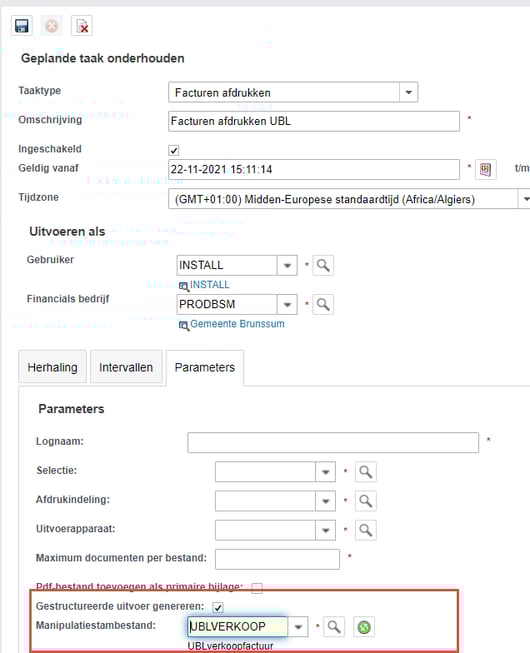Click into the Lognaam text field

(333, 442)
